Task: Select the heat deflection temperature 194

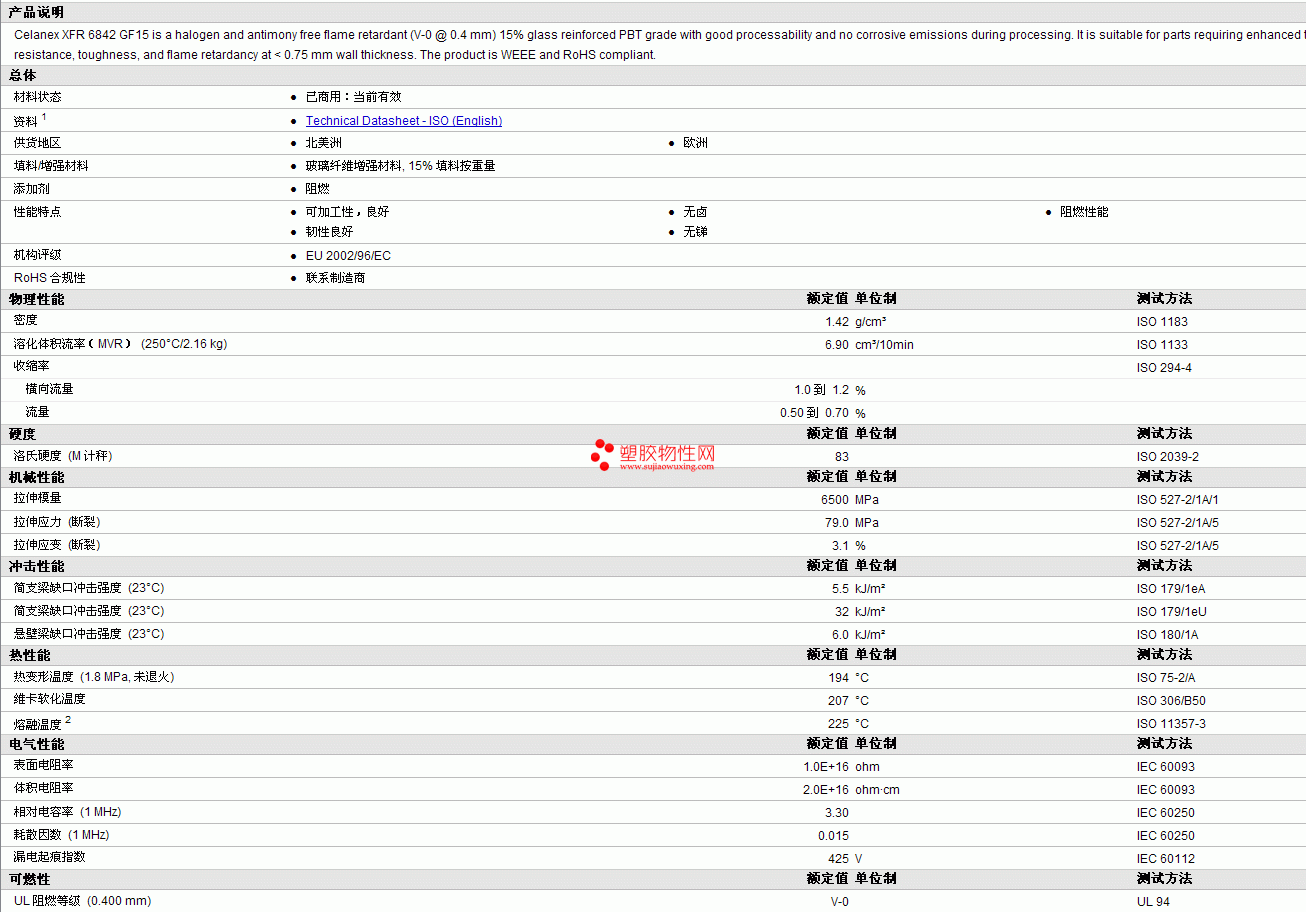Action: (838, 678)
